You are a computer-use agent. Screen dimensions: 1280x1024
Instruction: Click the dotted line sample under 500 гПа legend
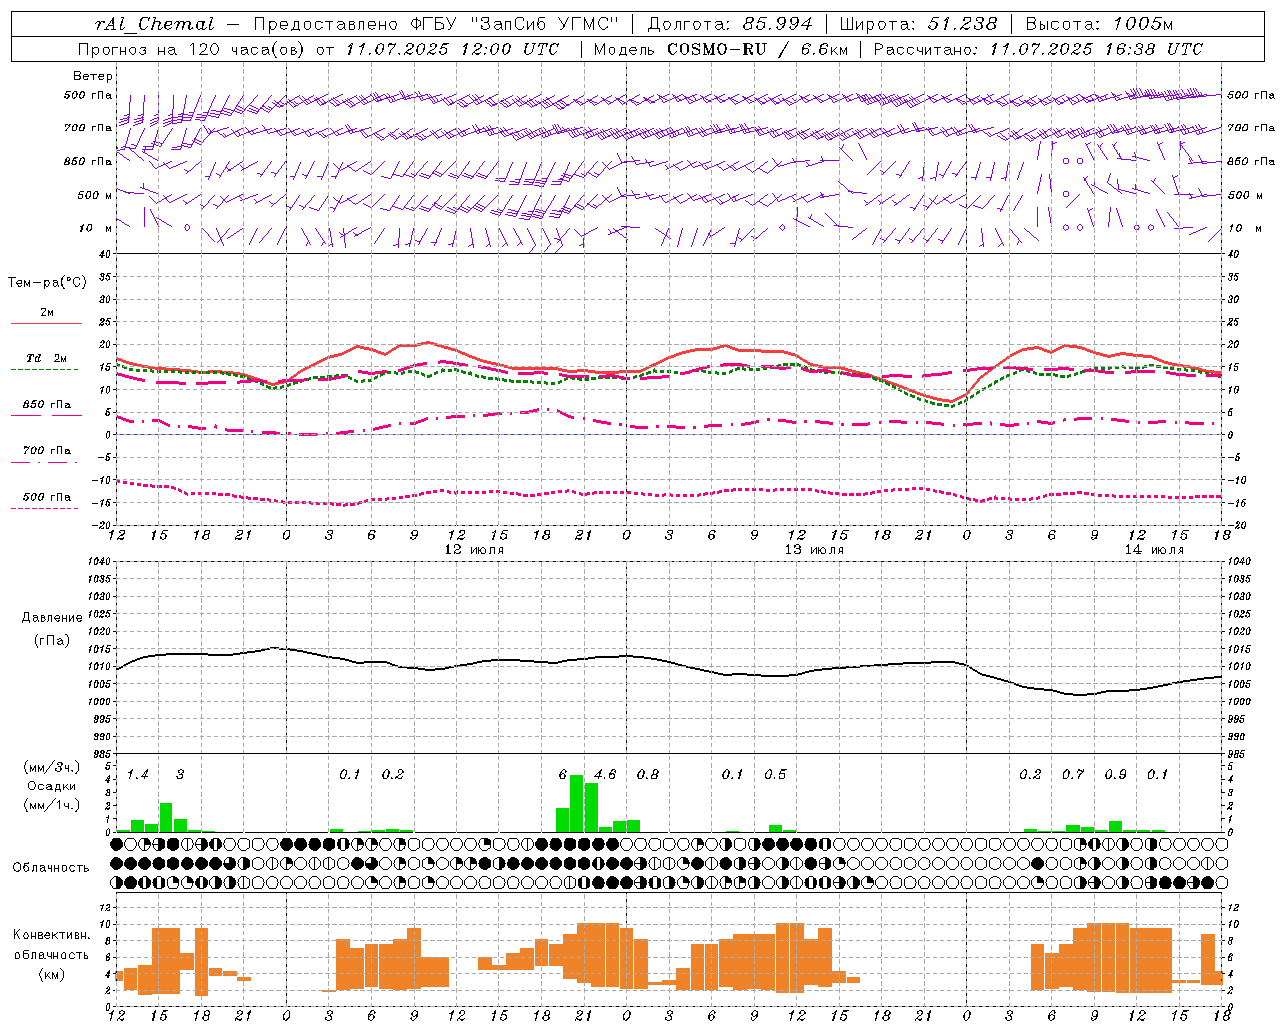[x=45, y=508]
